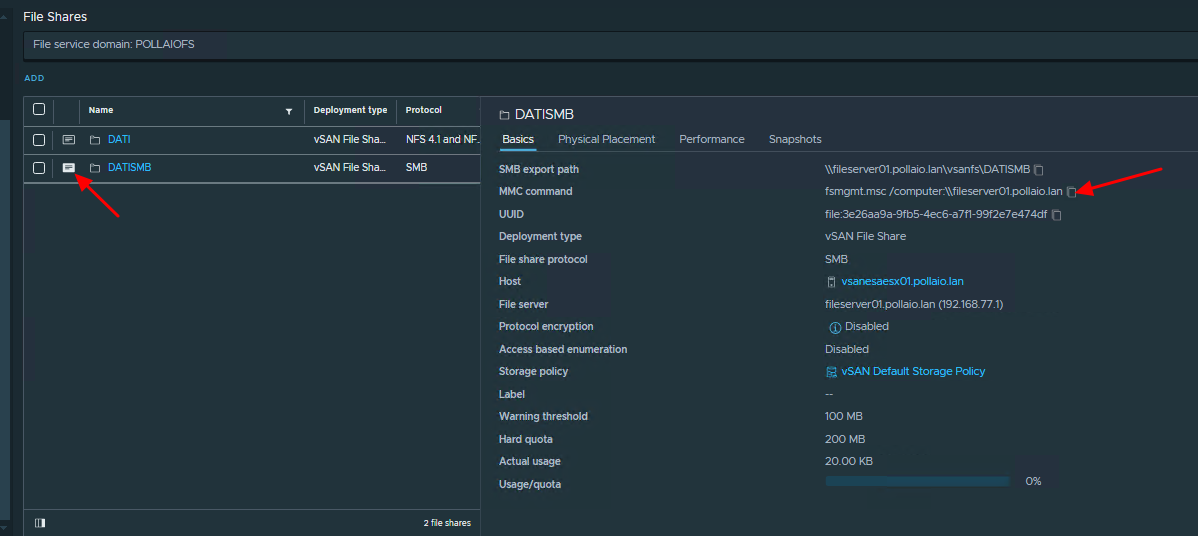1198x536 pixels.
Task: Select SMB export path value text
Action: pos(928,169)
